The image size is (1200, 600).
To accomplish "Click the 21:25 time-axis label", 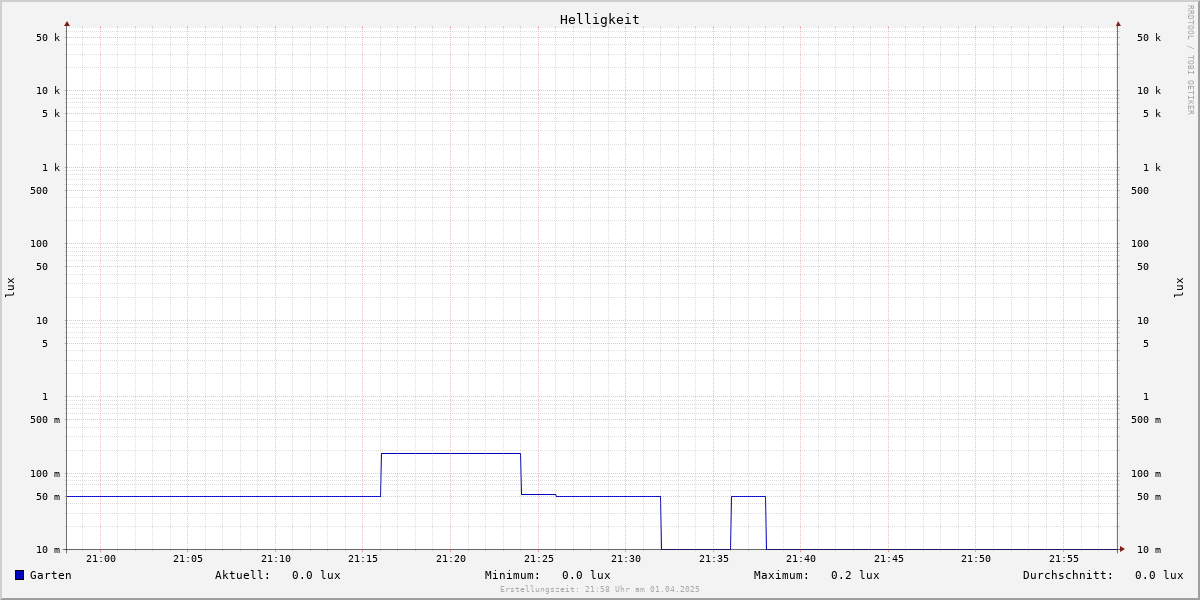I will (539, 559).
